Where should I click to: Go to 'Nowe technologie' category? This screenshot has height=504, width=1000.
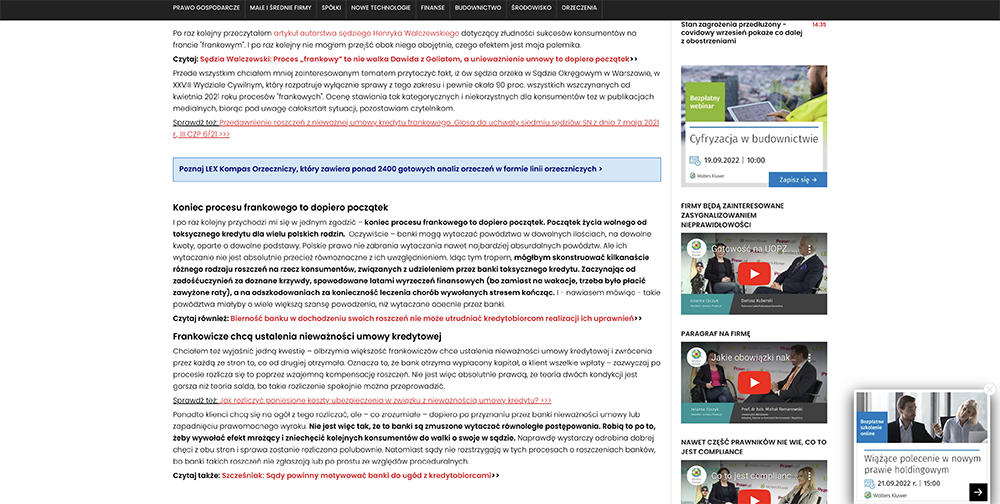[380, 7]
